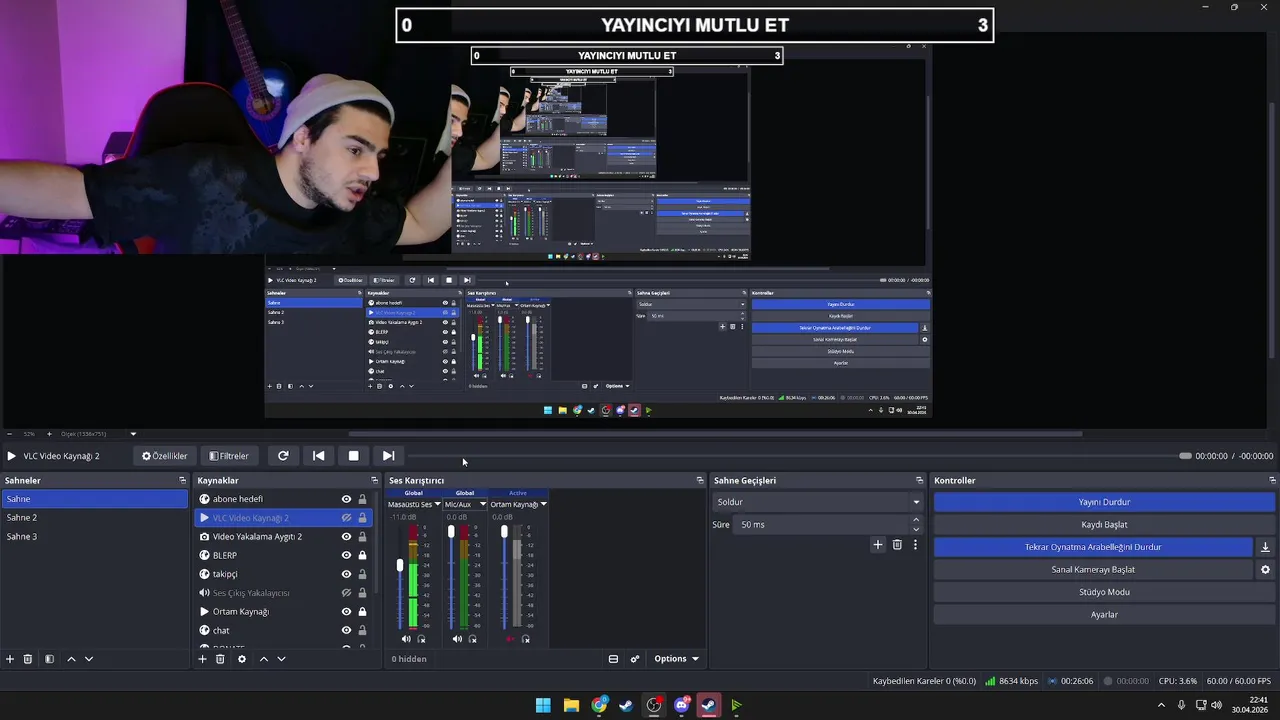Remove selected source with Kaynaklar trash icon
This screenshot has width=1280, height=720.
(x=220, y=659)
